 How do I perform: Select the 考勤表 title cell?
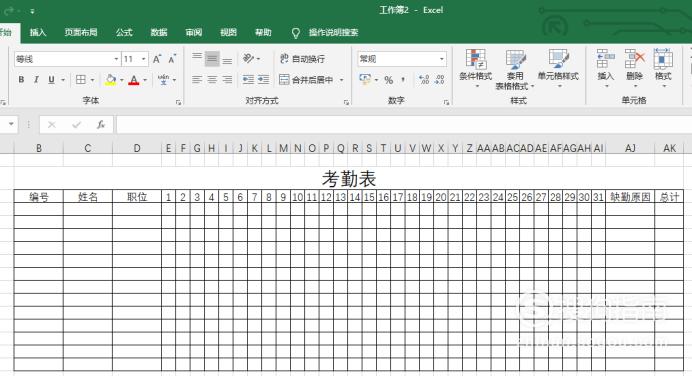pos(349,178)
